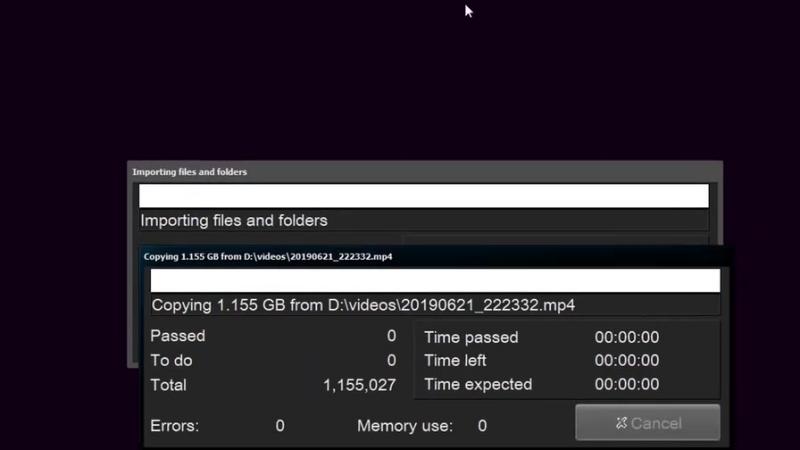Click the file copy progress bar
Viewport: 800px width, 450px height.
pos(435,280)
